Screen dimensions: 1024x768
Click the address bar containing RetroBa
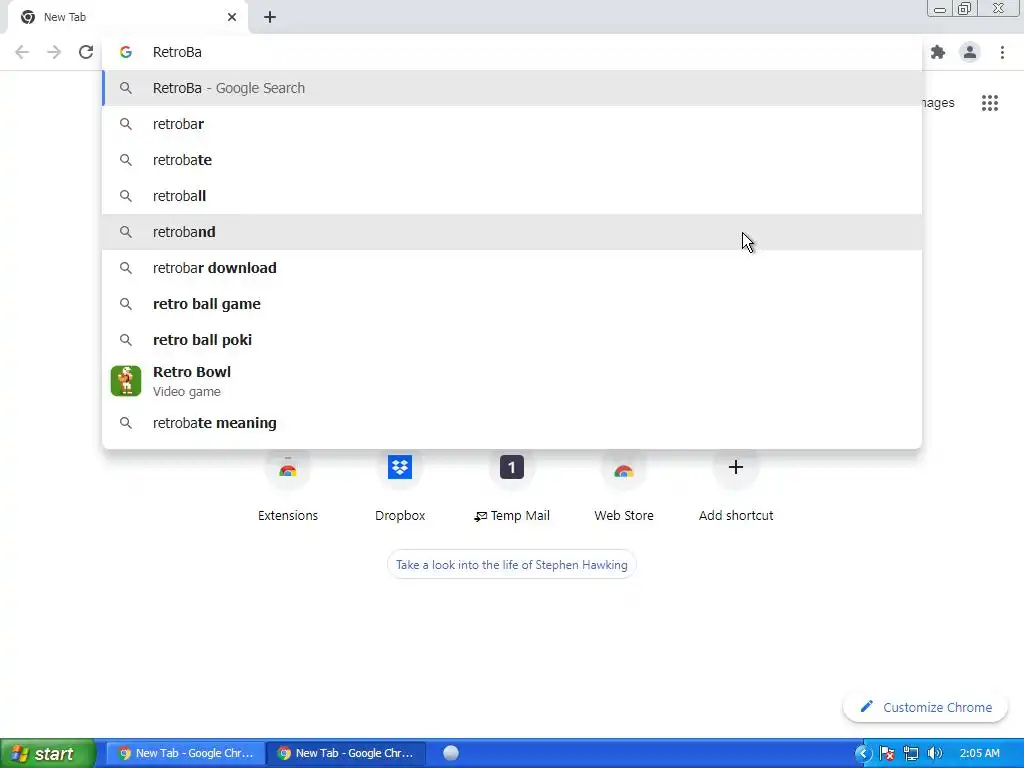click(512, 52)
